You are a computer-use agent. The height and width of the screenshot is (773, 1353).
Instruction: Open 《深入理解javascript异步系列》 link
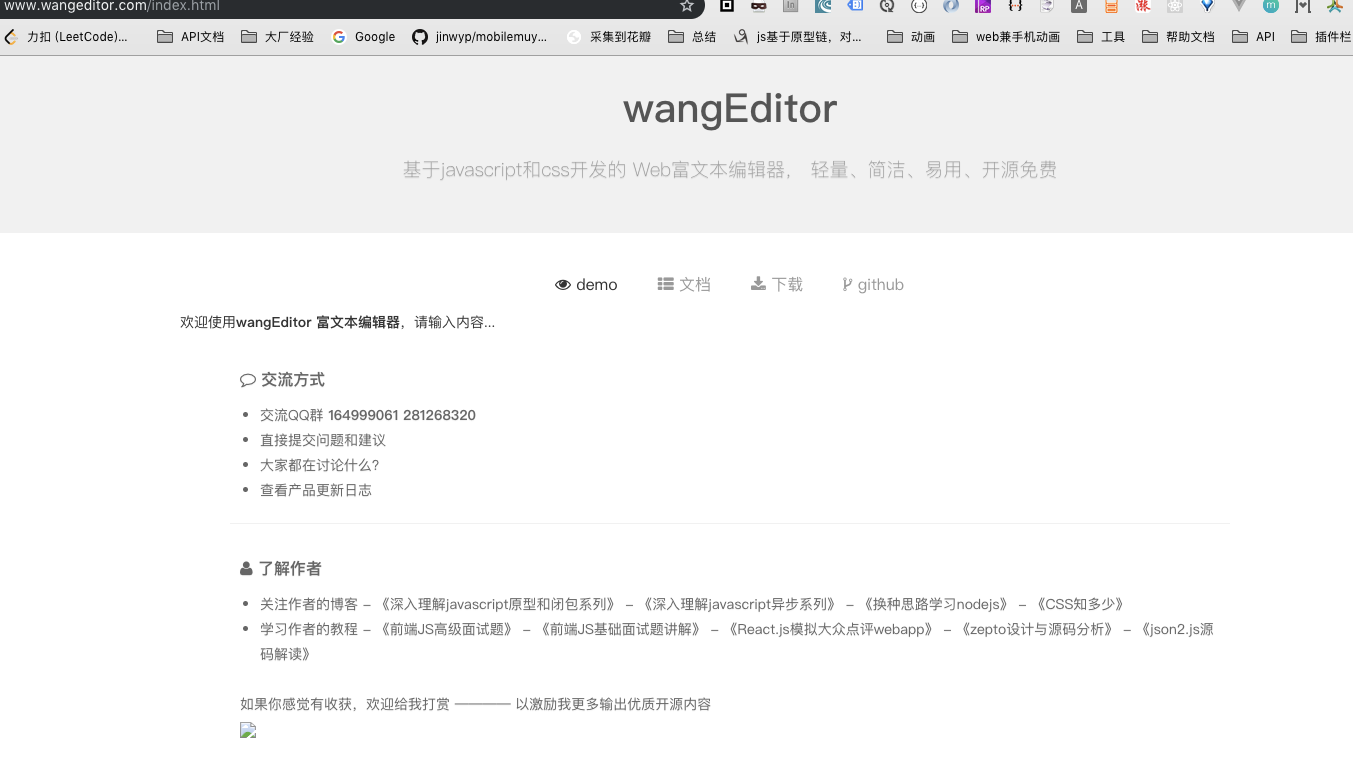pos(739,604)
